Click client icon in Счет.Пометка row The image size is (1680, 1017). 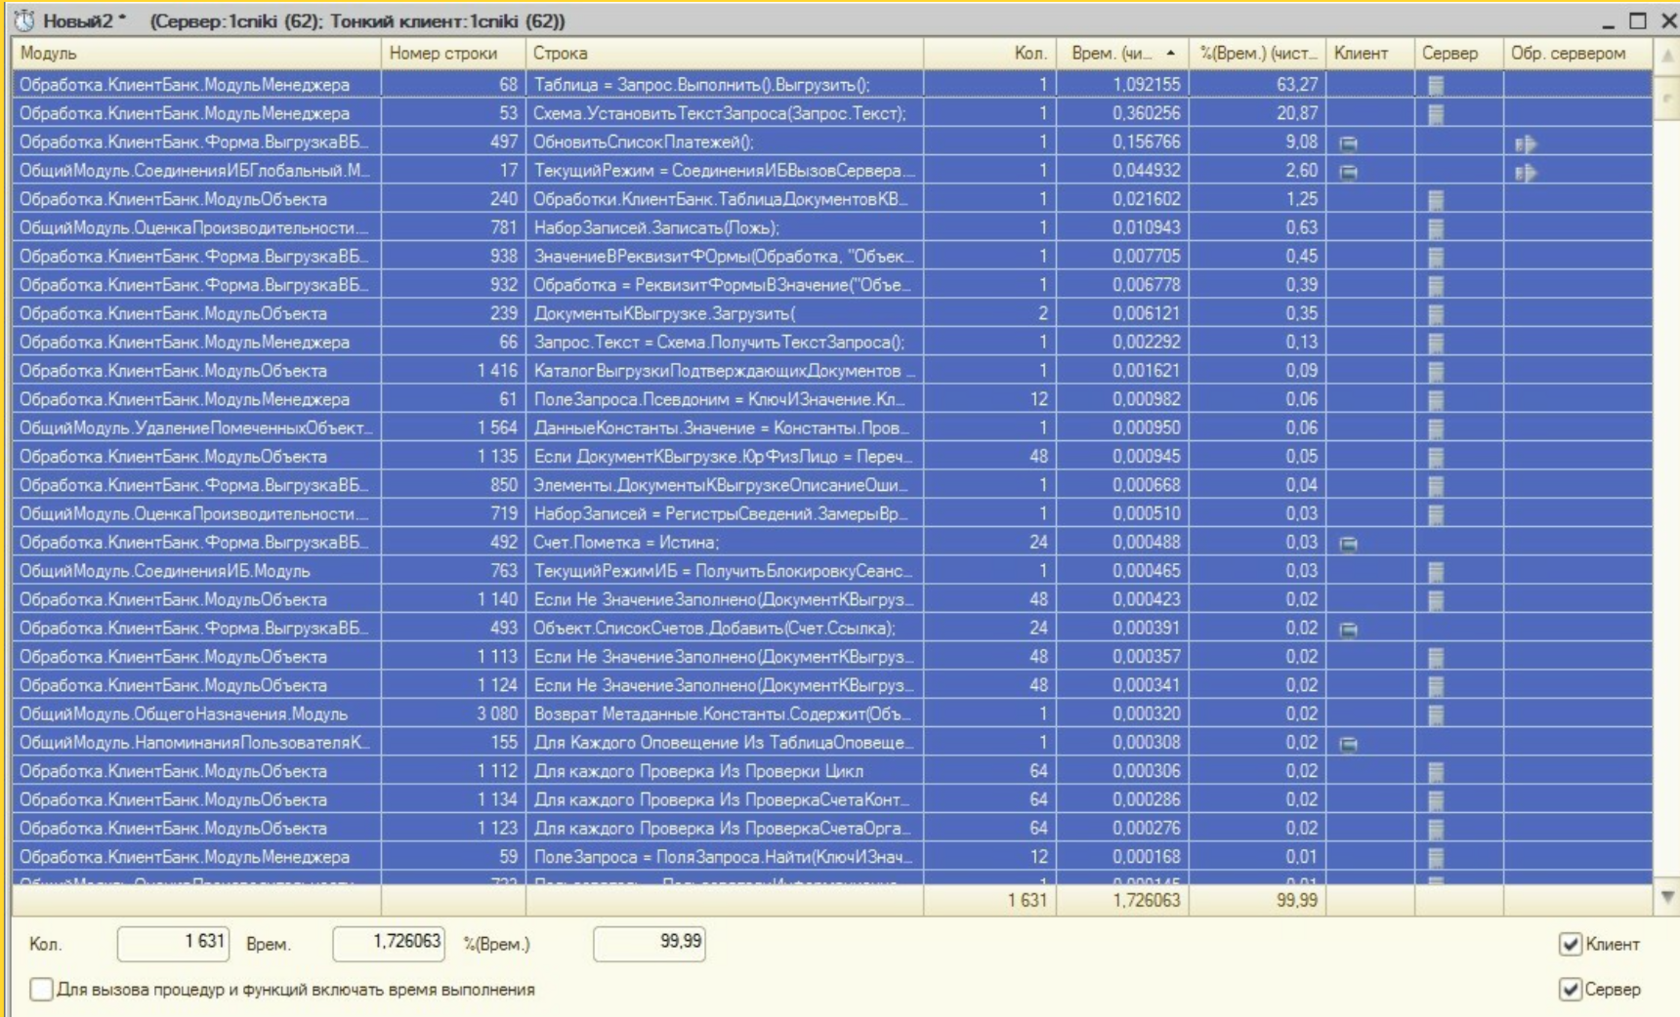[1348, 543]
